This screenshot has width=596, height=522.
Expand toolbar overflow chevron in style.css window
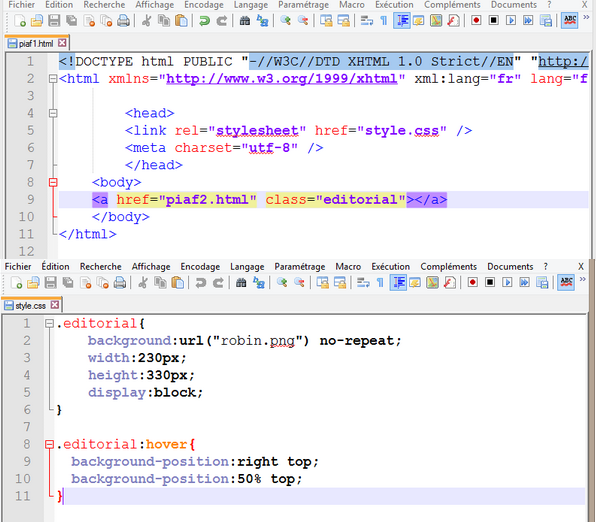point(583,280)
